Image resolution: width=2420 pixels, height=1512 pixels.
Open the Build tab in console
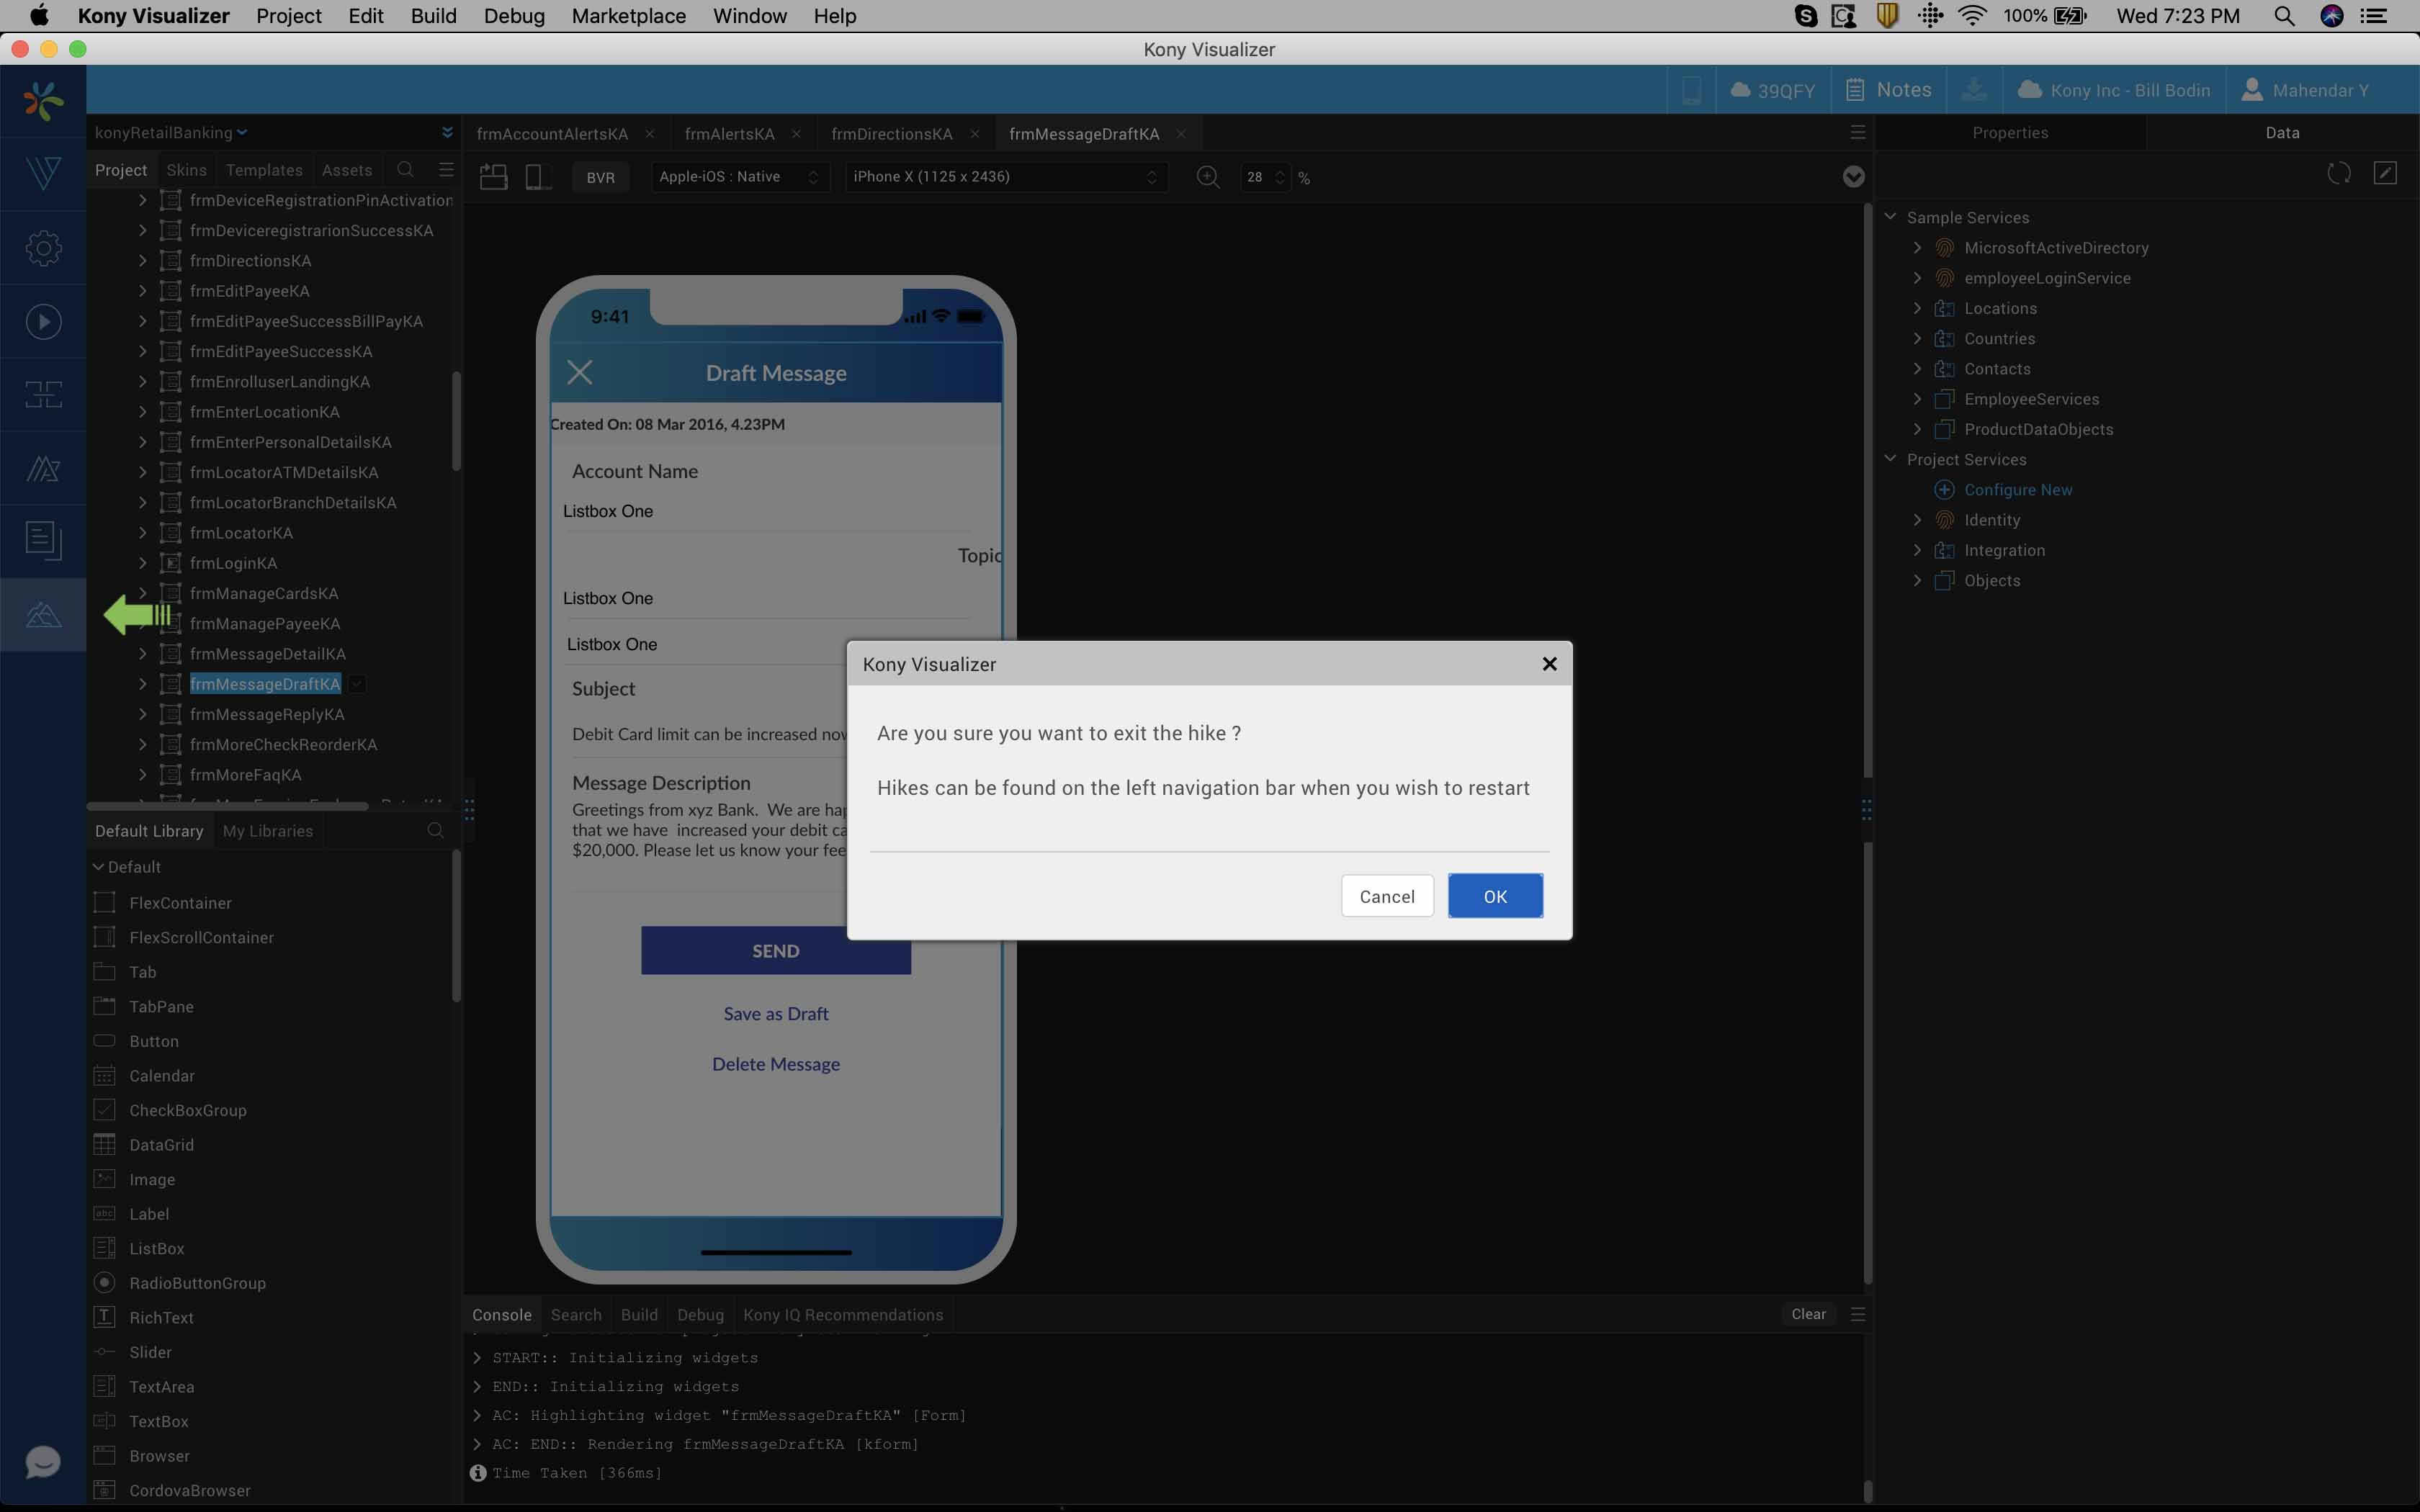click(x=639, y=1315)
